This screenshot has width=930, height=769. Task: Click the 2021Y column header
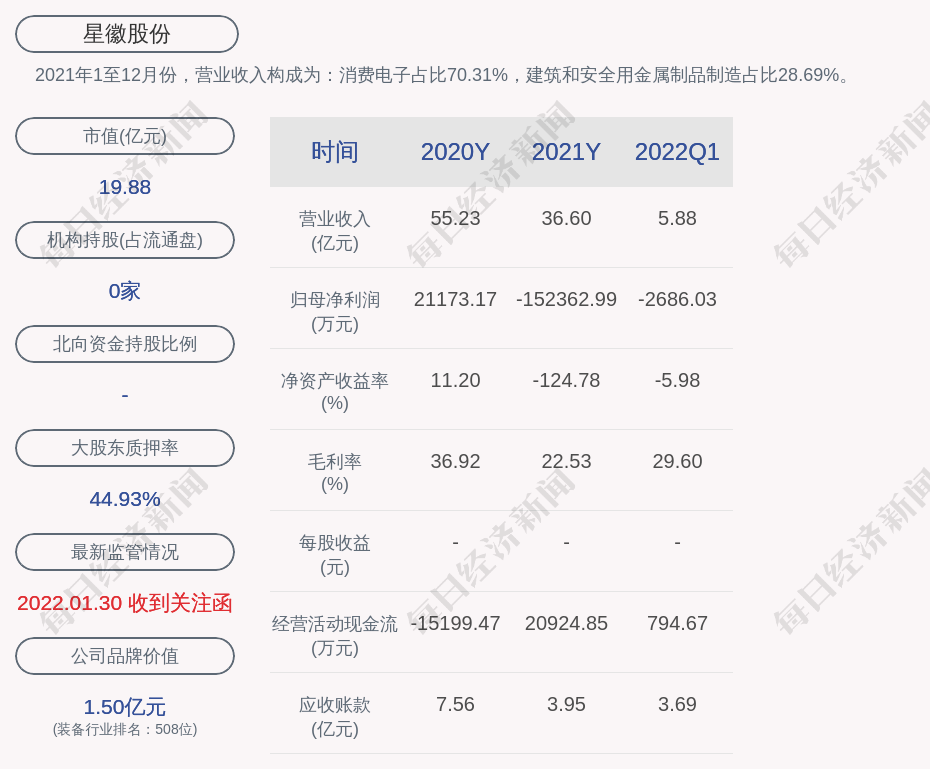click(x=566, y=152)
